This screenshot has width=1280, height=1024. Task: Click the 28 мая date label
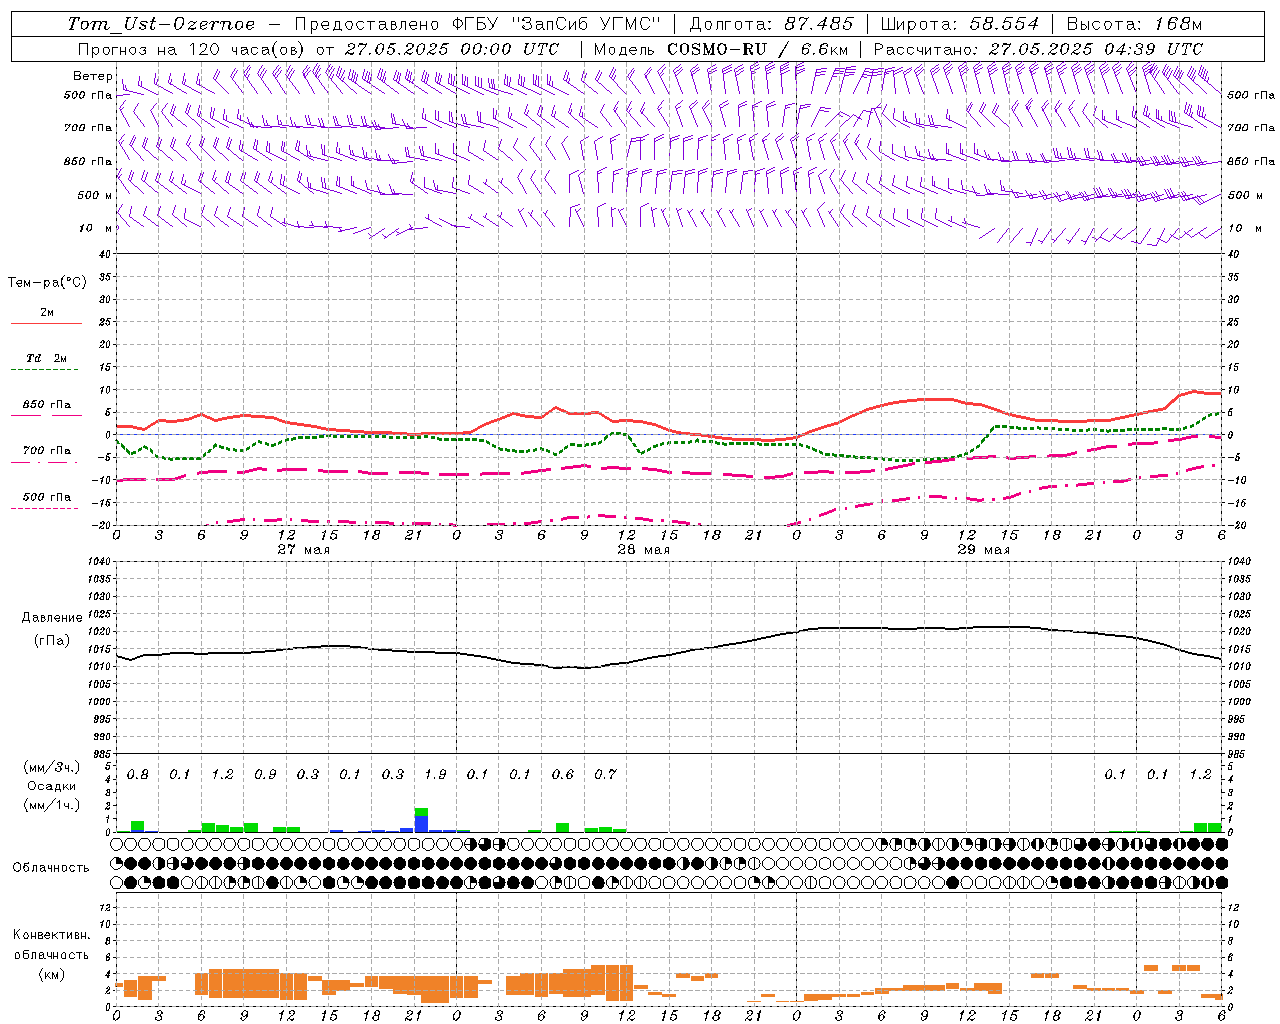coord(643,550)
